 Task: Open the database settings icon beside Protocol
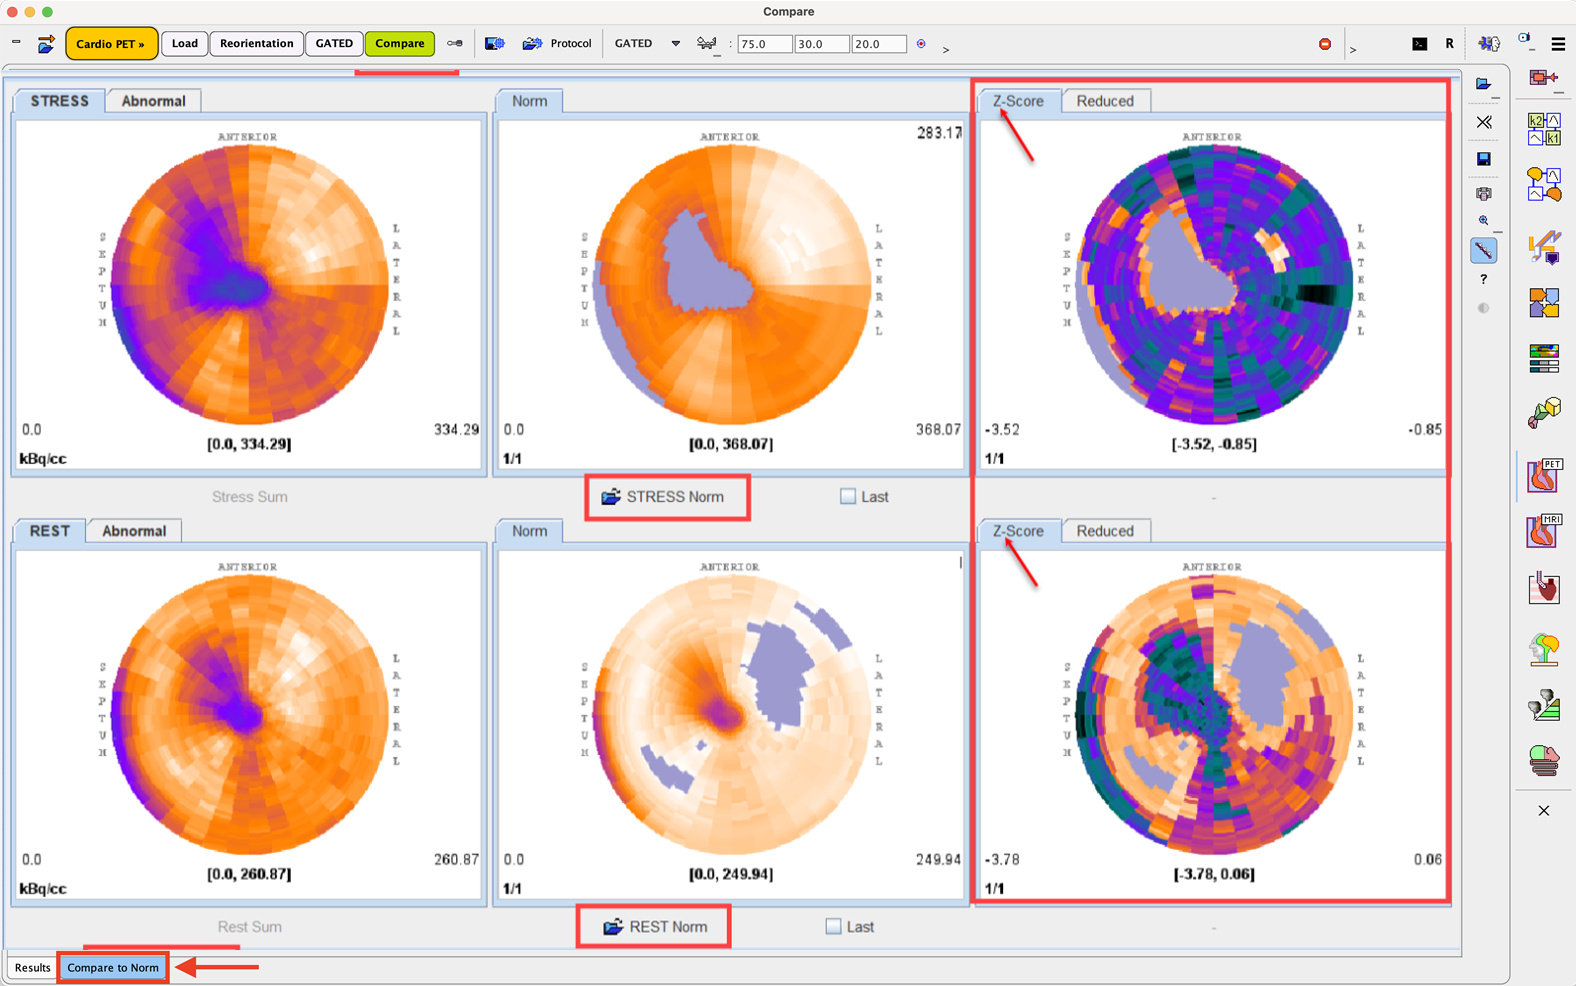(x=494, y=44)
